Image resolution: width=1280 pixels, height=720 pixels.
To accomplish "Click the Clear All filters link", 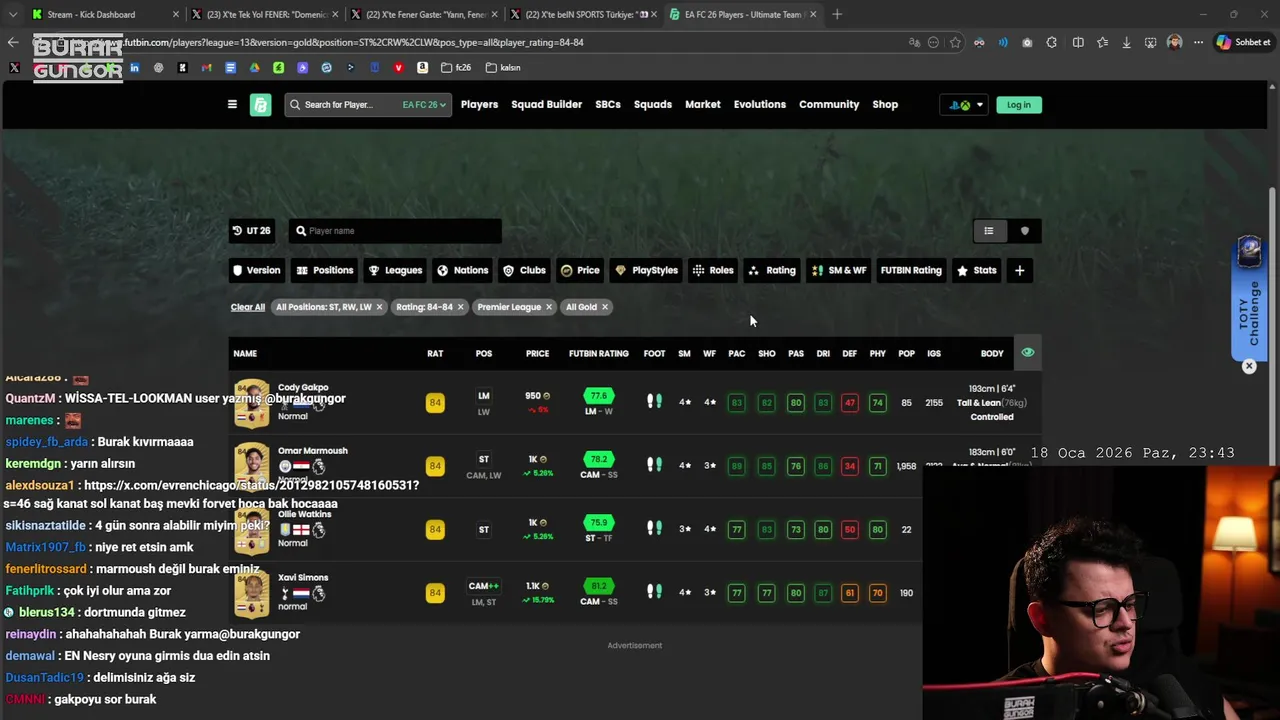I will (248, 307).
